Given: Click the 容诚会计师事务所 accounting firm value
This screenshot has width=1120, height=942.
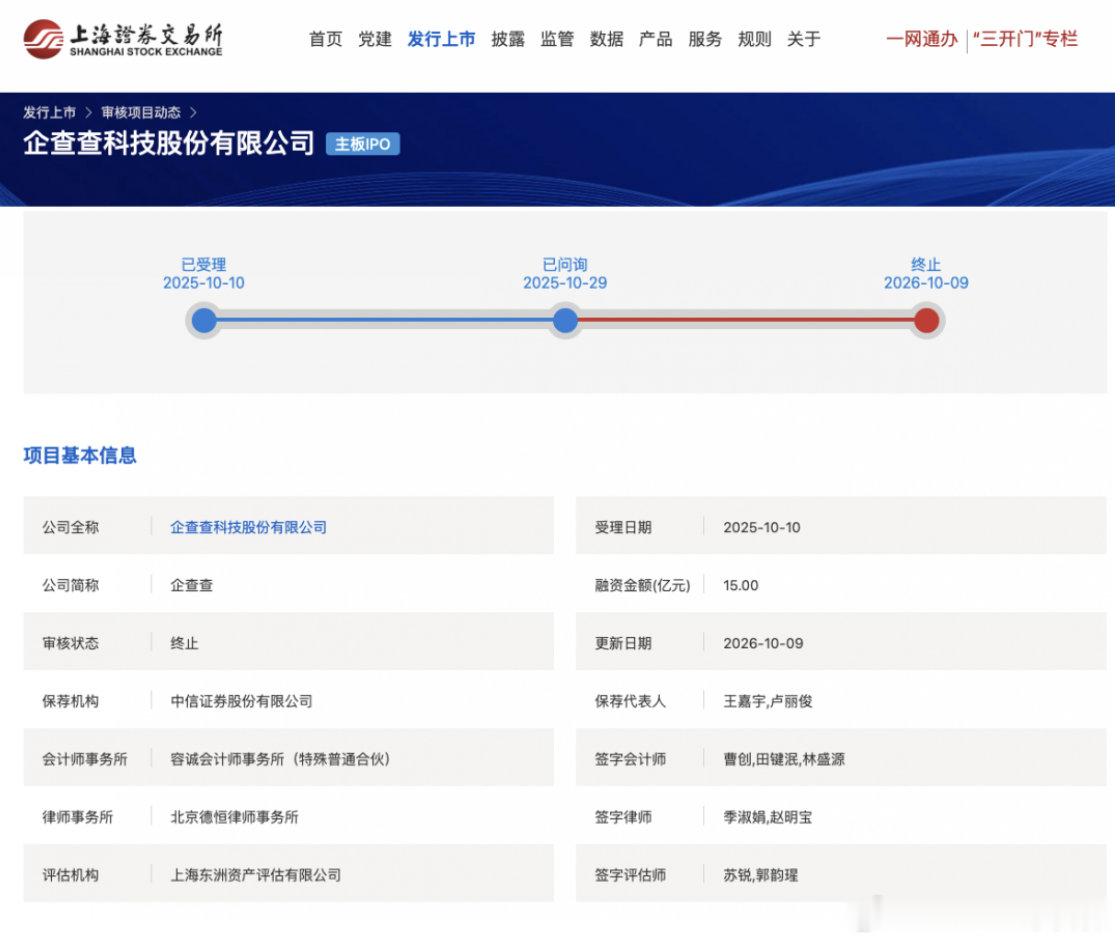Looking at the screenshot, I should [280, 758].
